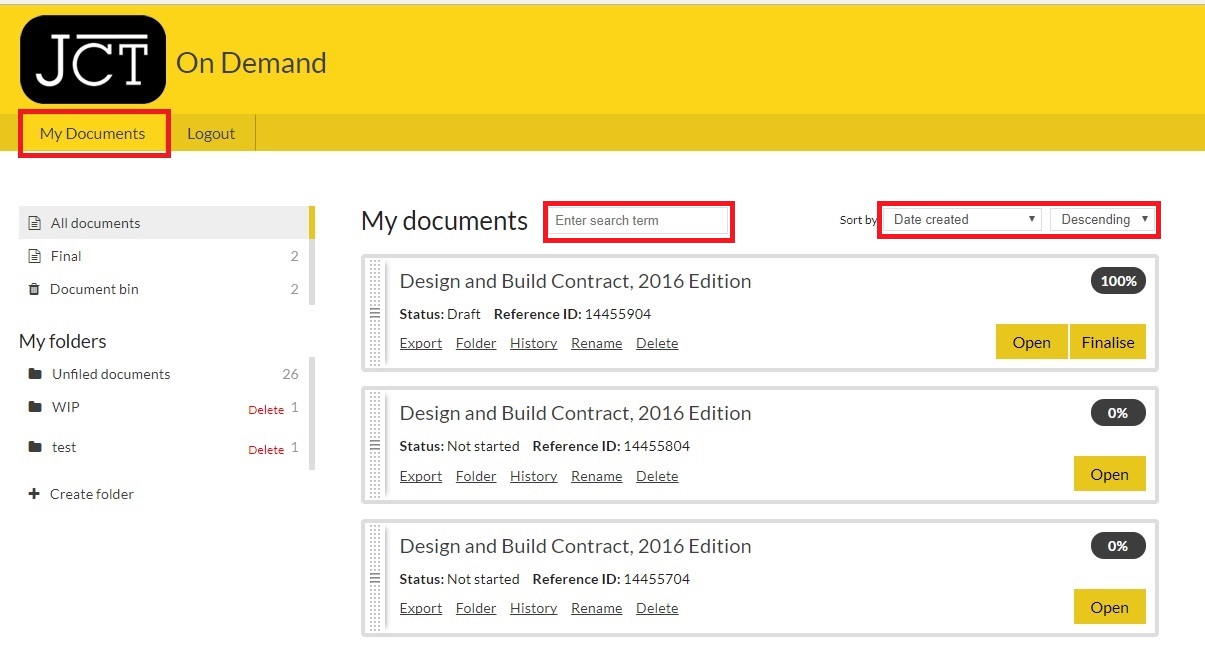Viewport: 1205px width, 648px height.
Task: Click the Logout menu item
Action: click(211, 134)
